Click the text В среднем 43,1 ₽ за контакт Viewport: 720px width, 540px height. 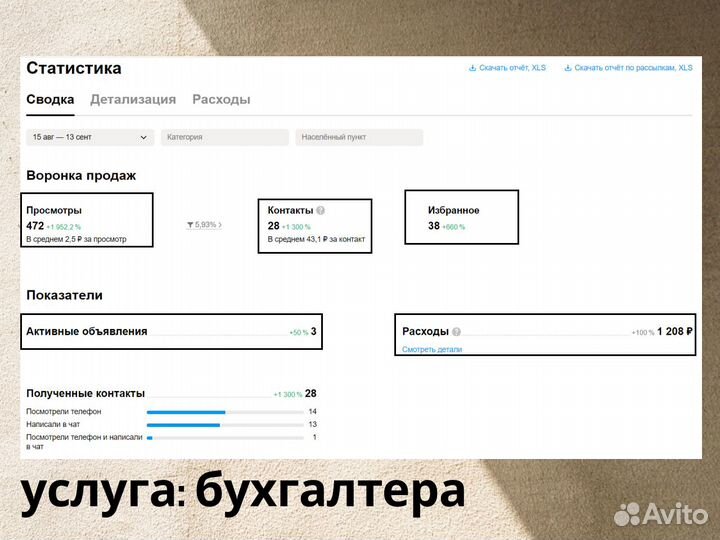(316, 239)
